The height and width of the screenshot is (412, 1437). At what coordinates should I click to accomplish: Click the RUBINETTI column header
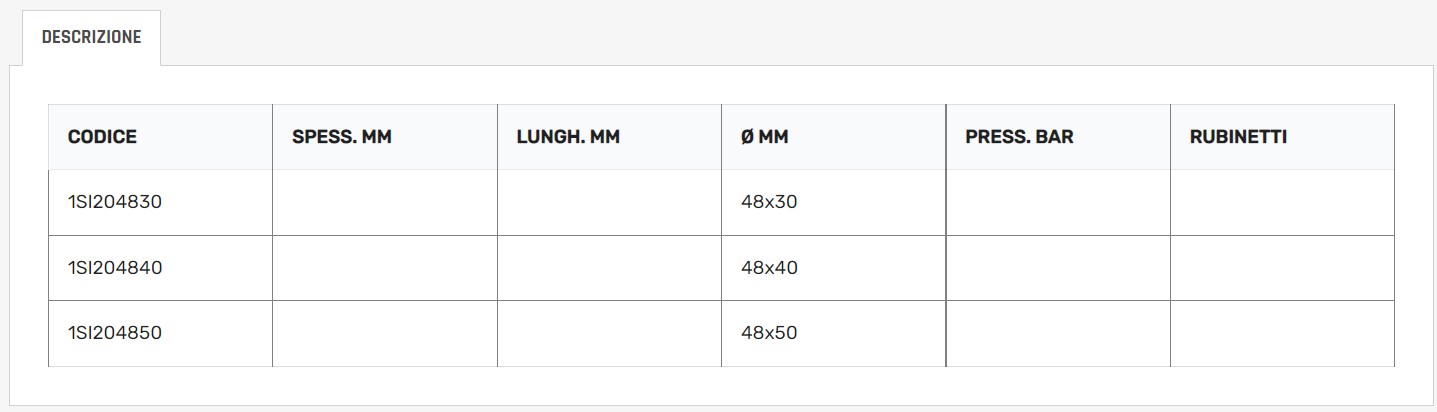click(1237, 137)
